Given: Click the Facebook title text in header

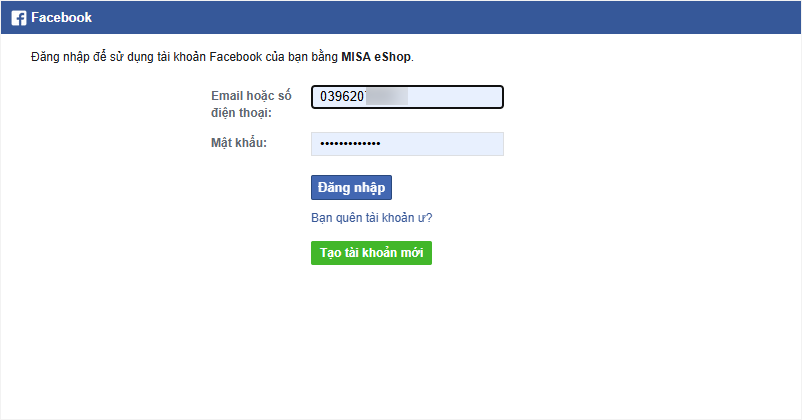Looking at the screenshot, I should 61,17.
